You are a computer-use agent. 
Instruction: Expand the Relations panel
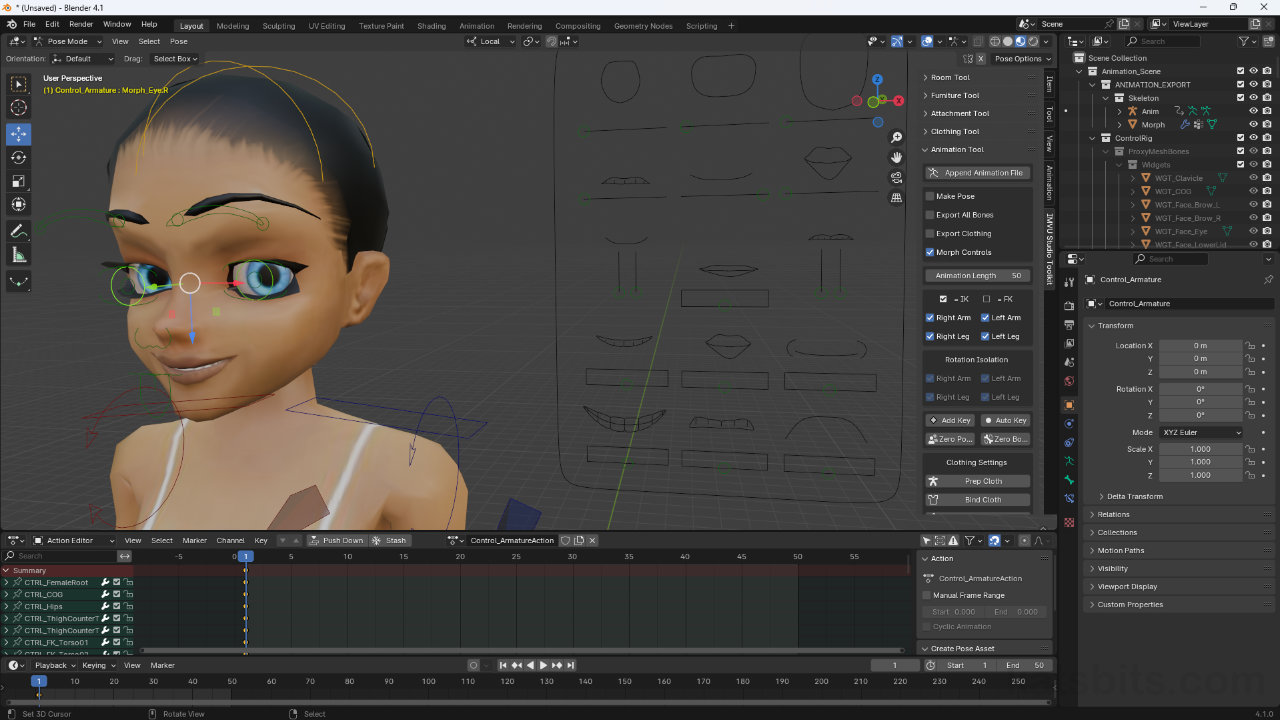[1113, 514]
